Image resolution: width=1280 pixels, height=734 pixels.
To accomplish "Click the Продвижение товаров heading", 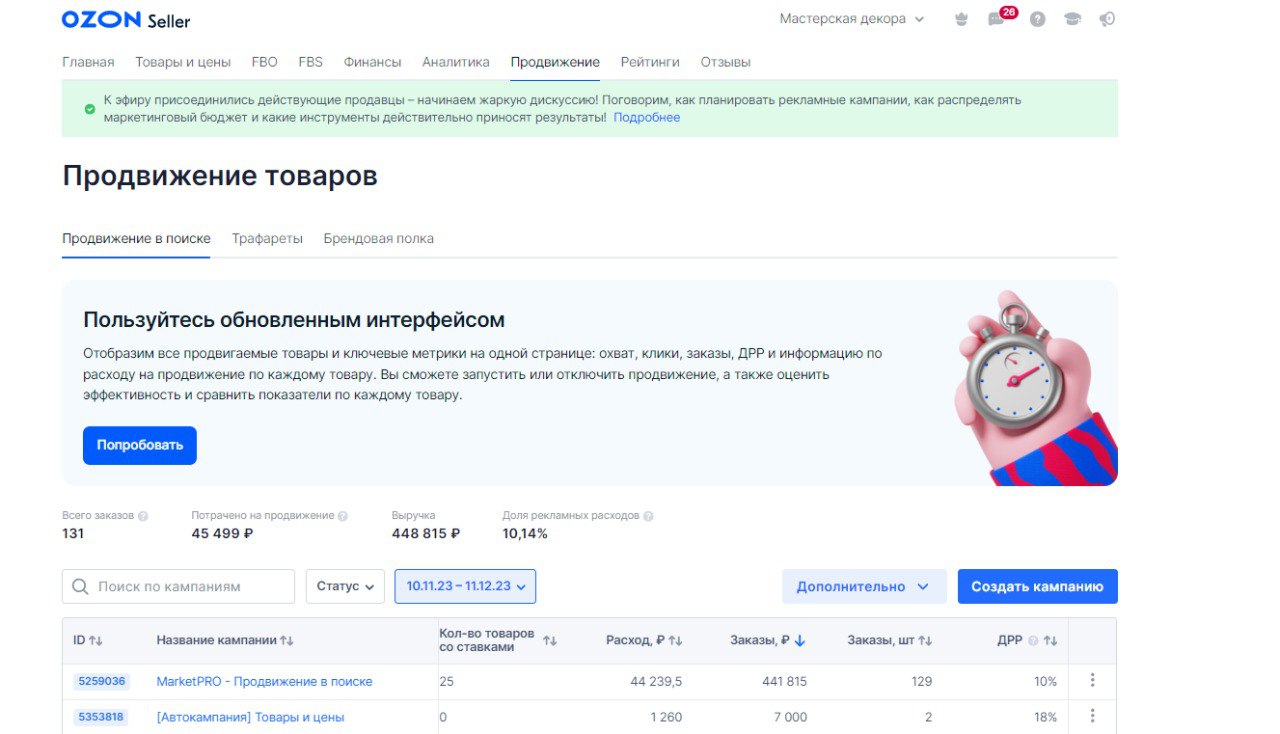I will click(x=220, y=176).
